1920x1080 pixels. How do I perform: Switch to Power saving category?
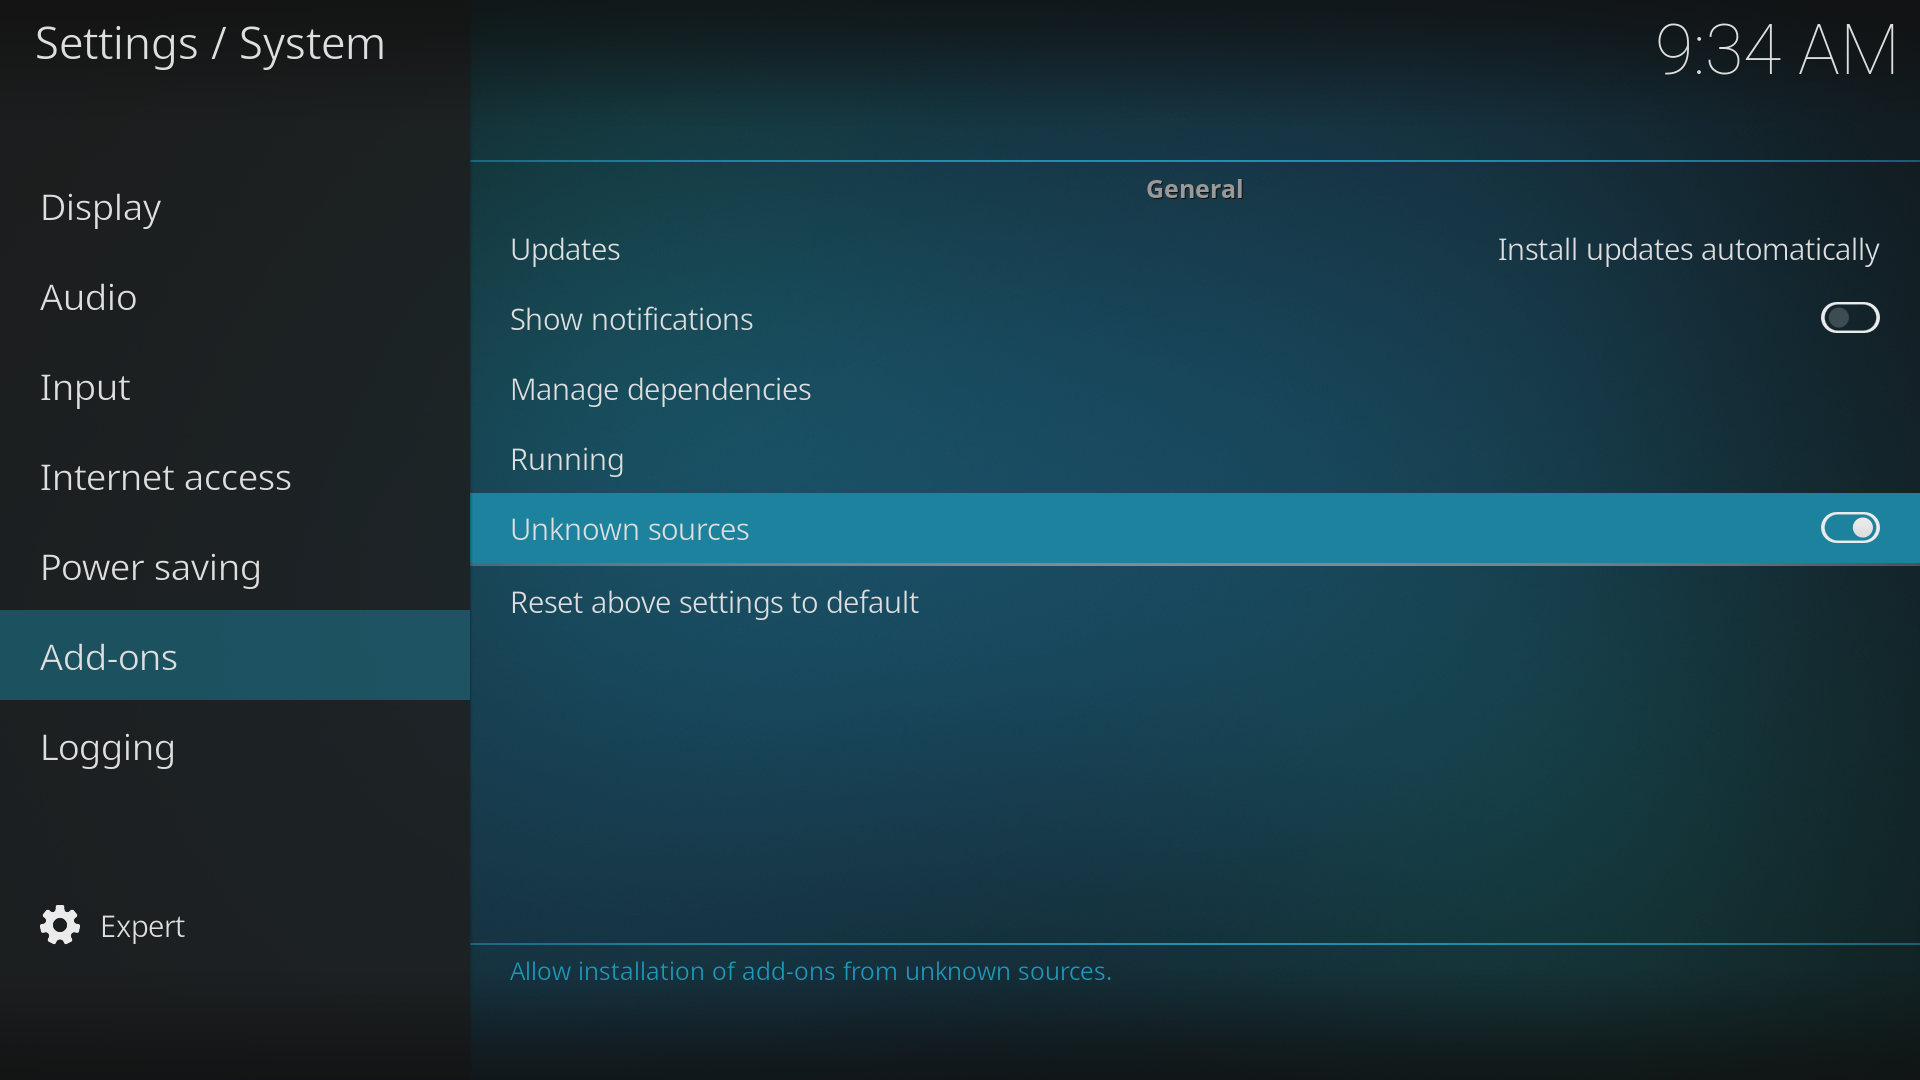[x=150, y=567]
